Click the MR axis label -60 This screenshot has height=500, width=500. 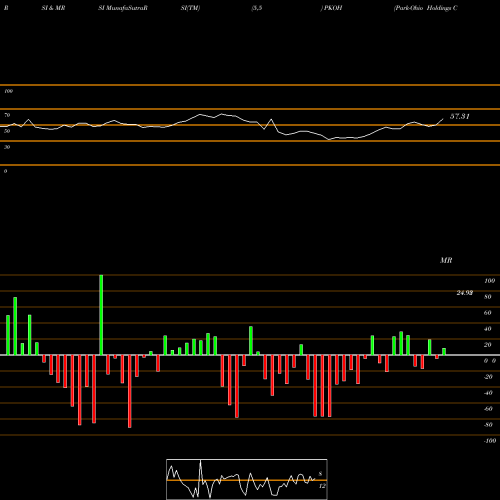point(488,409)
